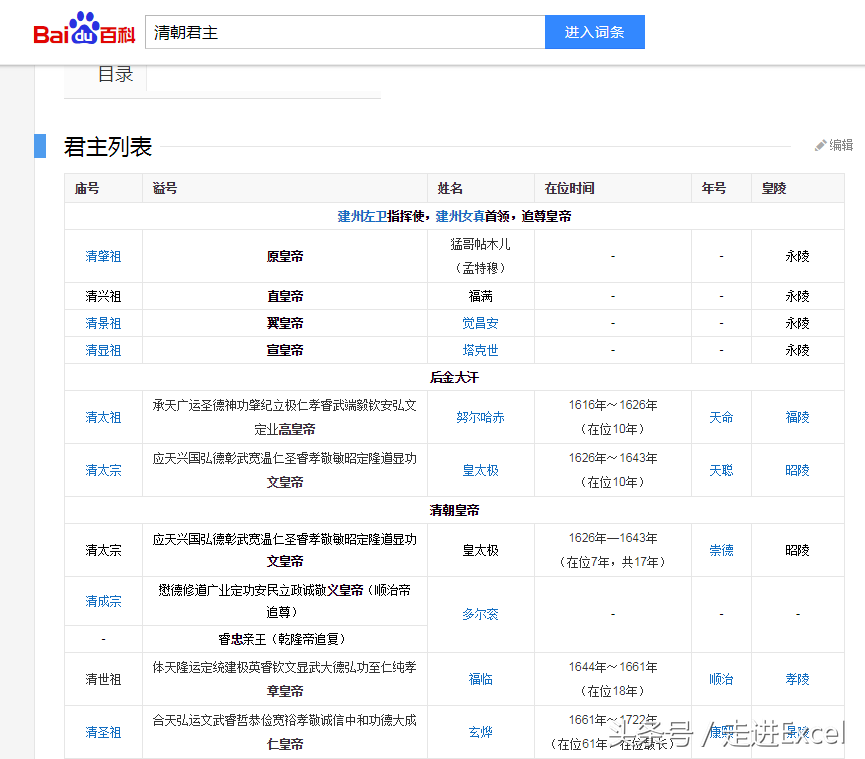Image resolution: width=865 pixels, height=759 pixels.
Task: Open the 清显祖 link
Action: (x=103, y=350)
